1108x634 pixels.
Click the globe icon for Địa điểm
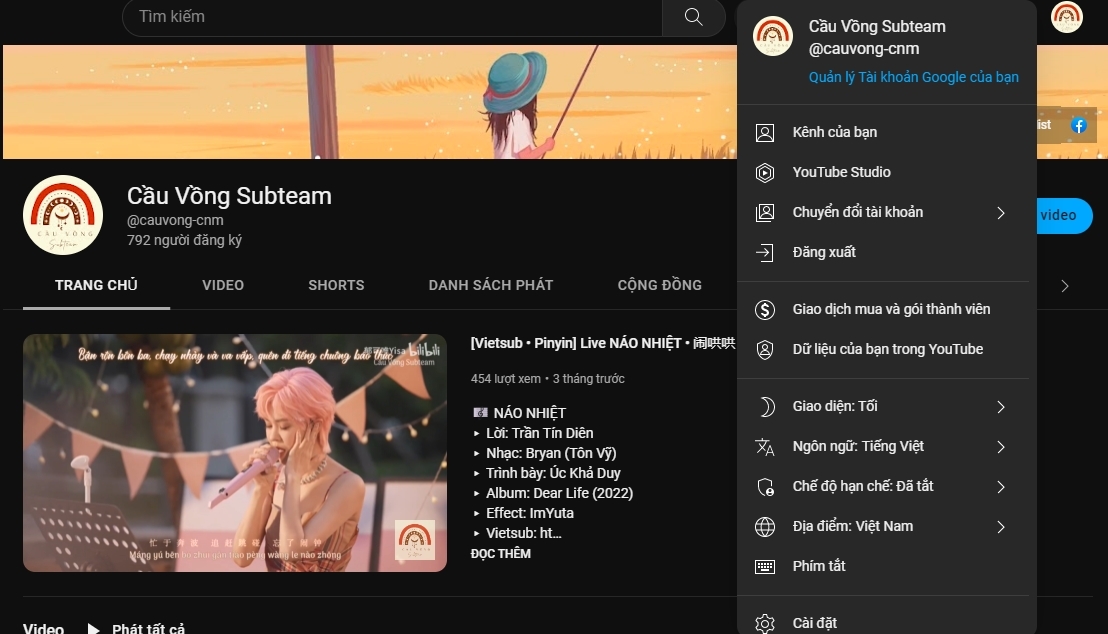pos(765,527)
